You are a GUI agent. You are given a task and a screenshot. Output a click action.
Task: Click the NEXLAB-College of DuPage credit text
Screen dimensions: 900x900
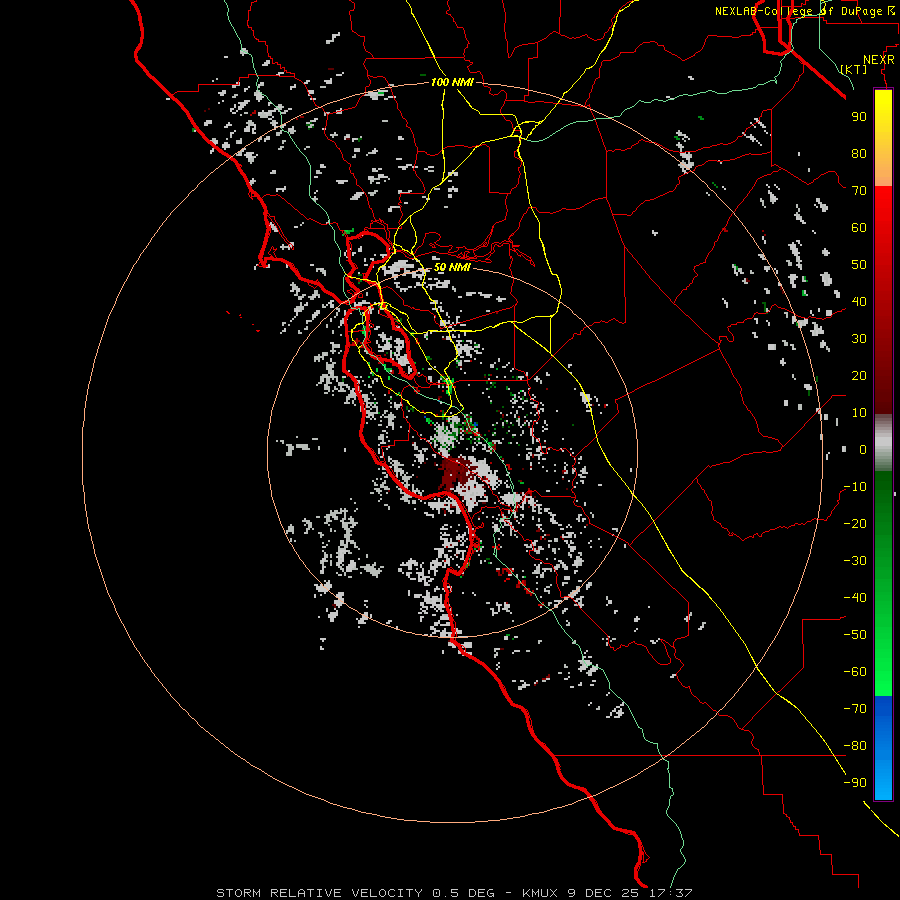pos(804,11)
